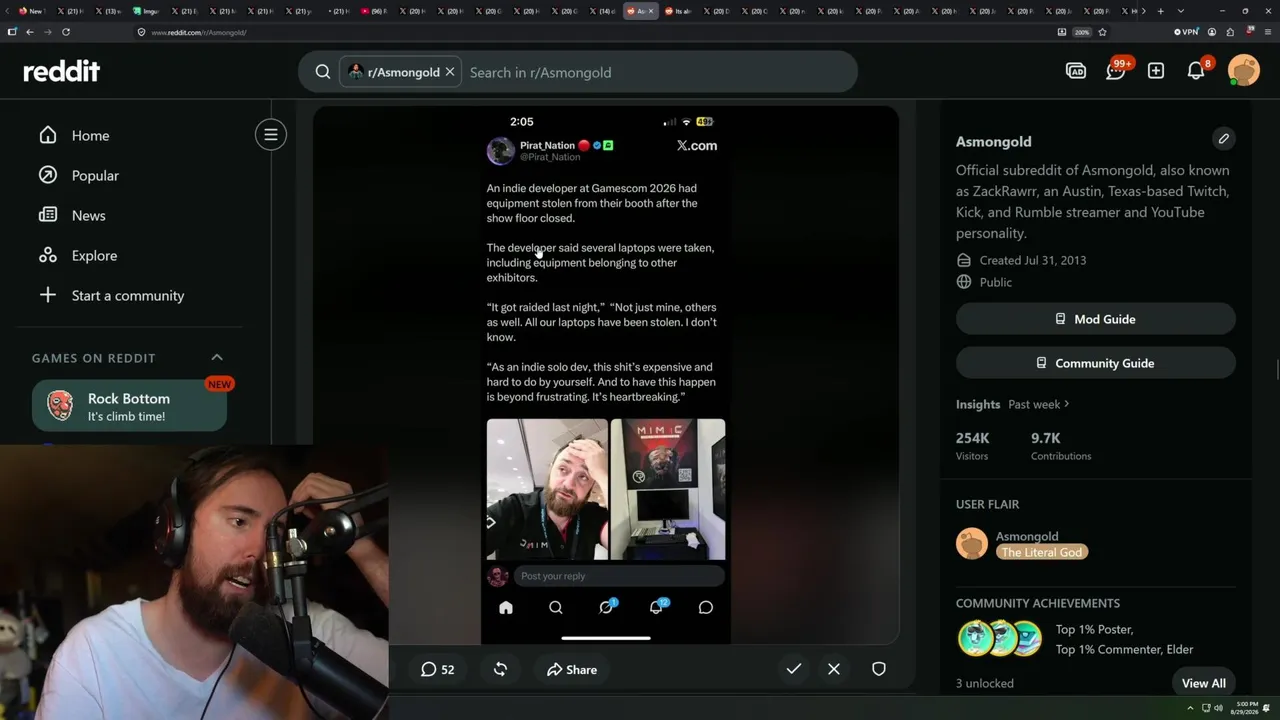Edit community description pencil icon

click(1224, 139)
